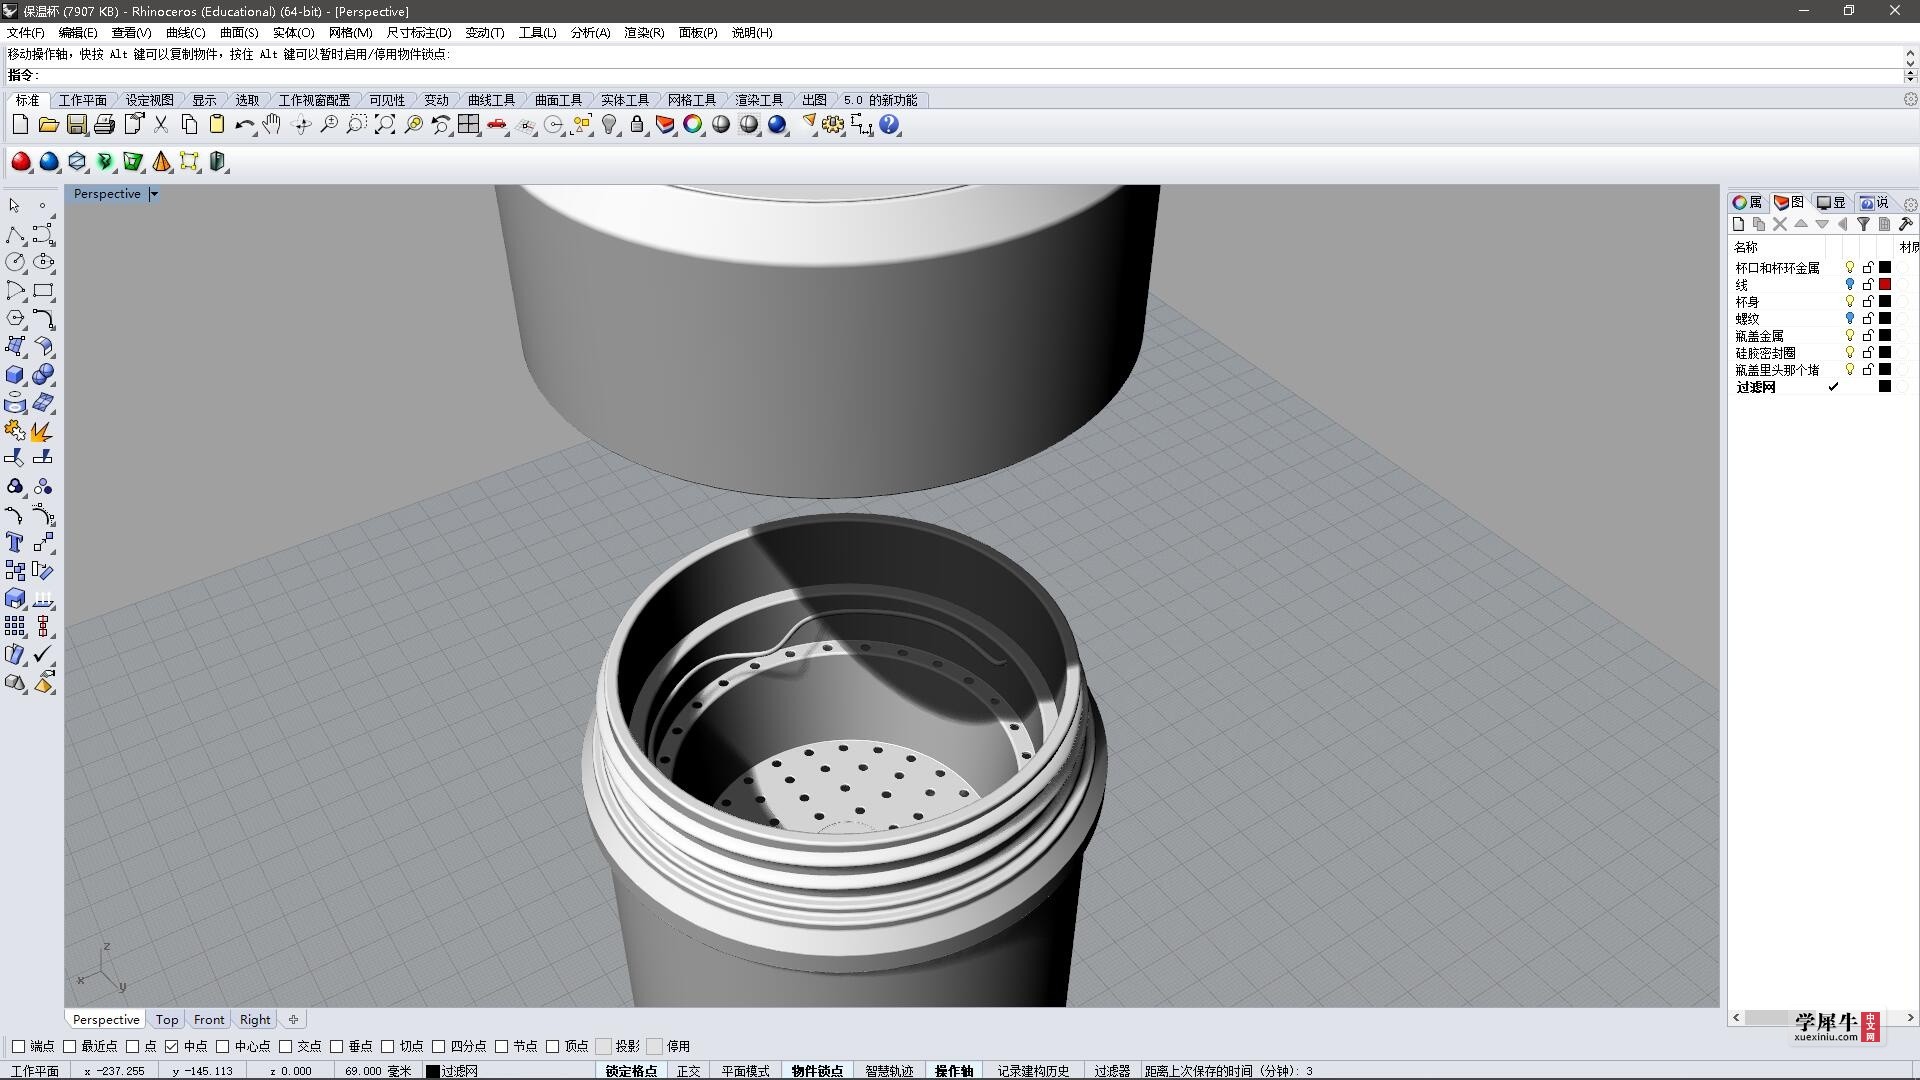This screenshot has height=1080, width=1920.
Task: Enable the 最近点 osnap checkbox
Action: pos(69,1046)
